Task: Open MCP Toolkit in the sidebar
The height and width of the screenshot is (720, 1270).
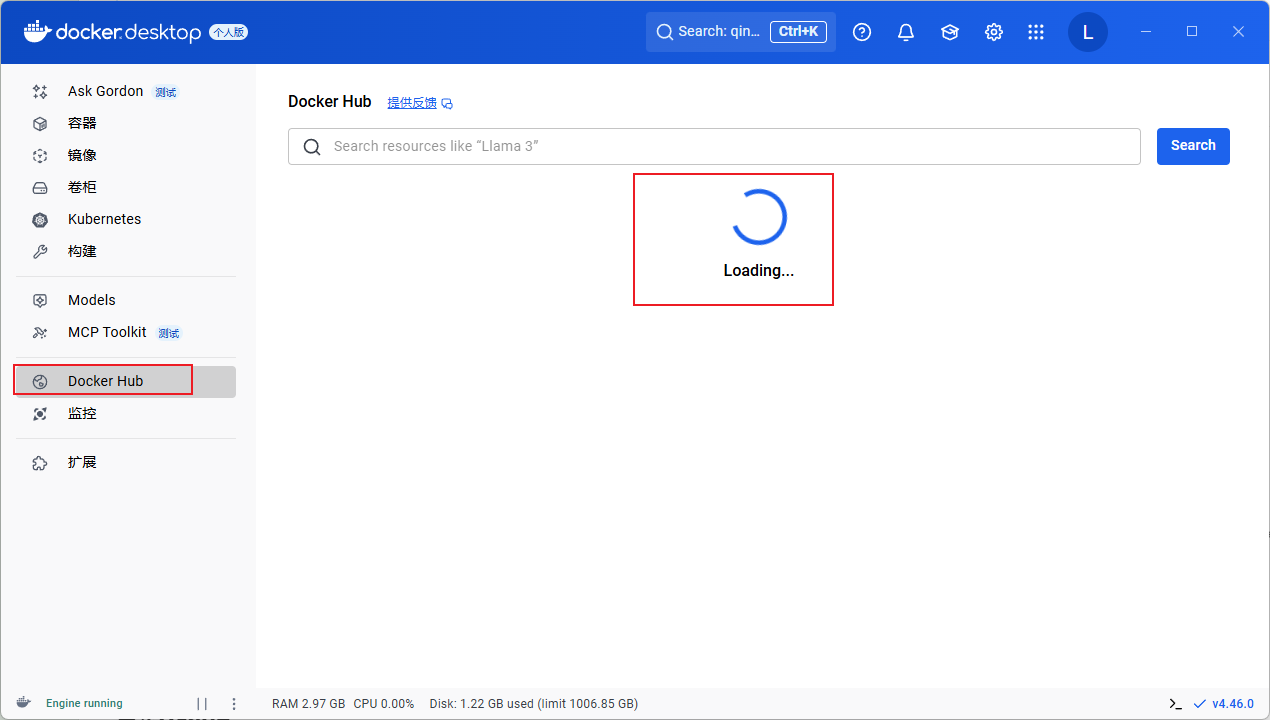Action: tap(107, 332)
